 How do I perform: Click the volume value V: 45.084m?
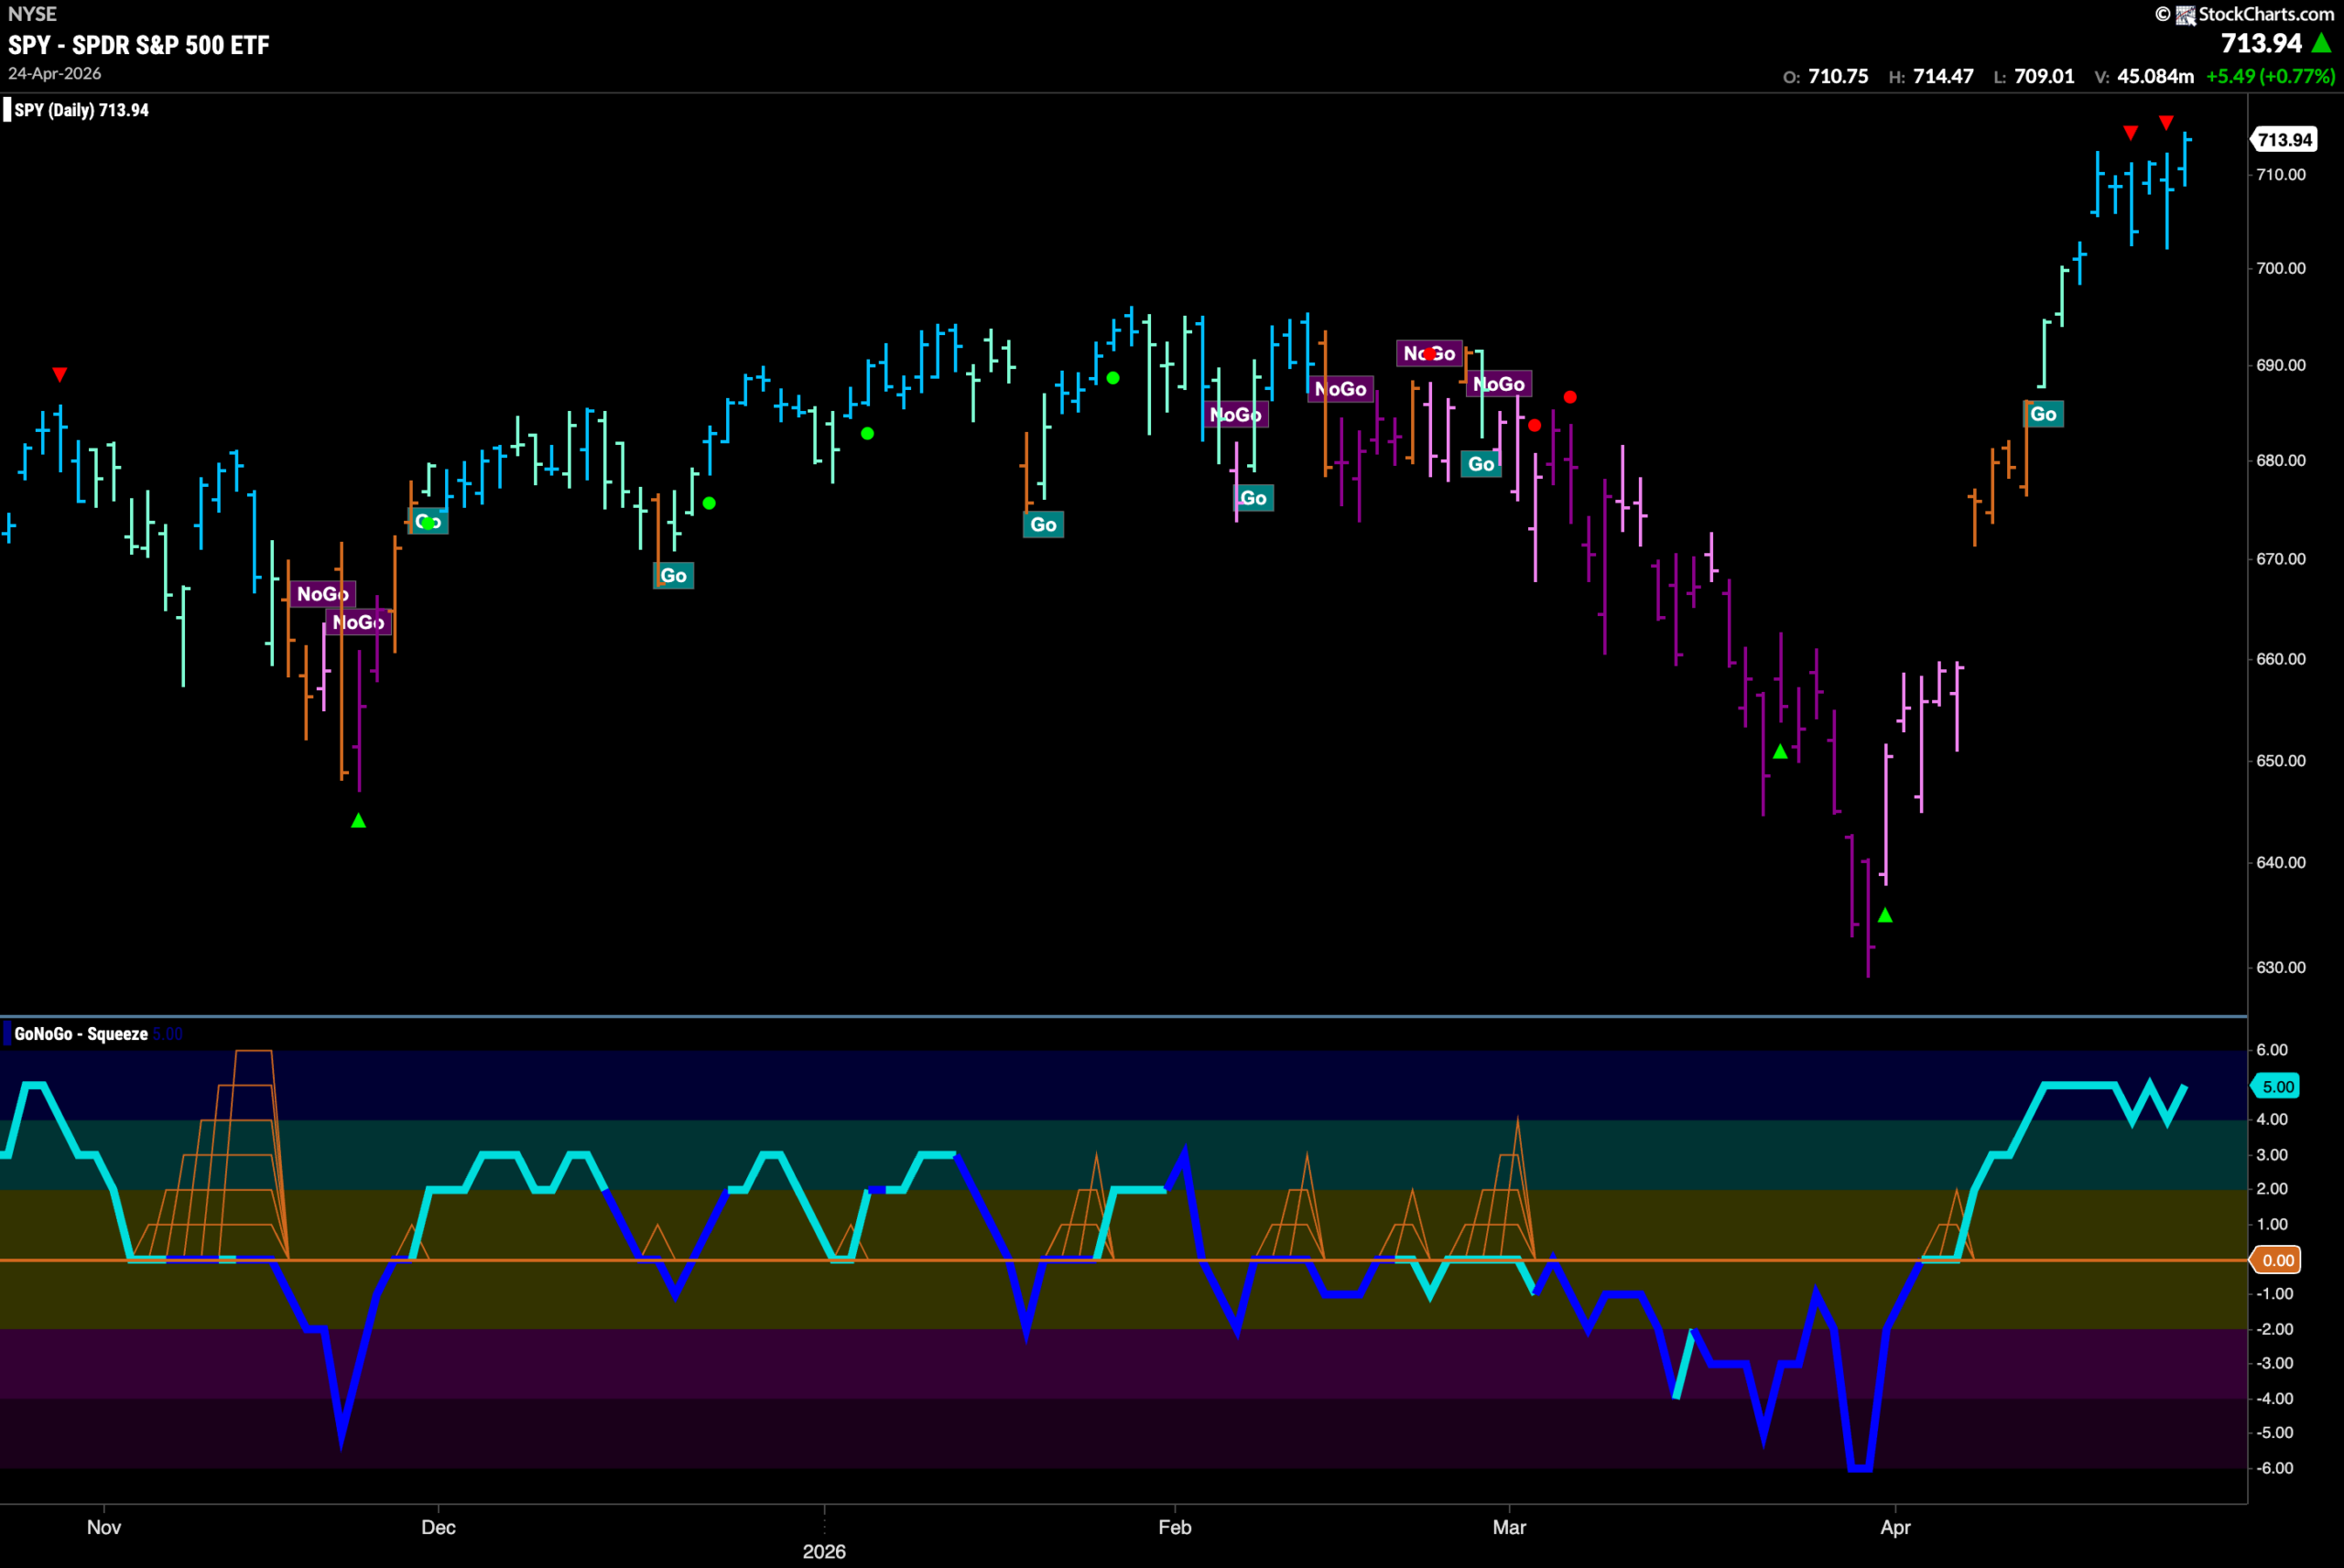2144,77
